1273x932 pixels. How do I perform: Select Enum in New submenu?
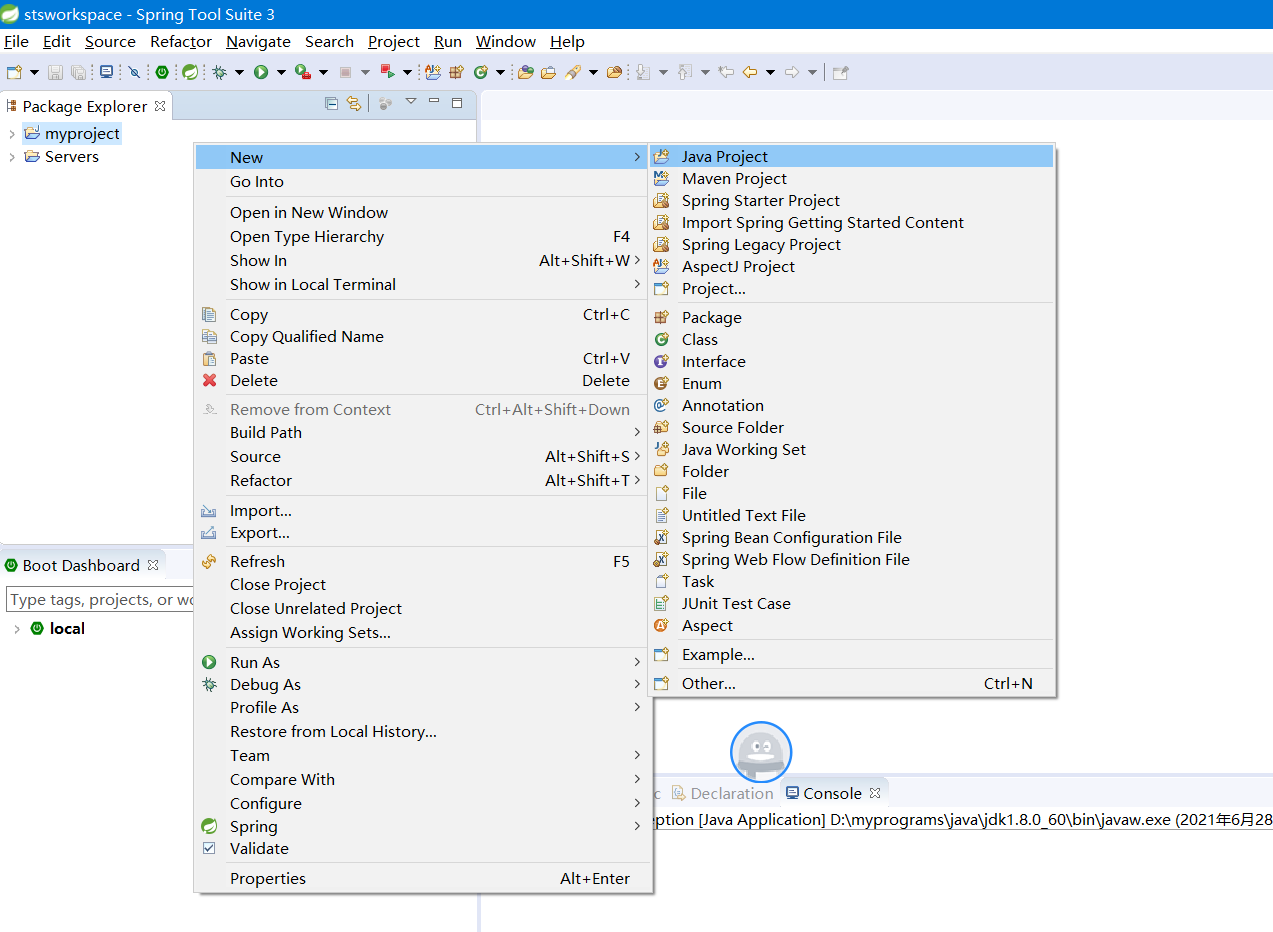coord(851,383)
